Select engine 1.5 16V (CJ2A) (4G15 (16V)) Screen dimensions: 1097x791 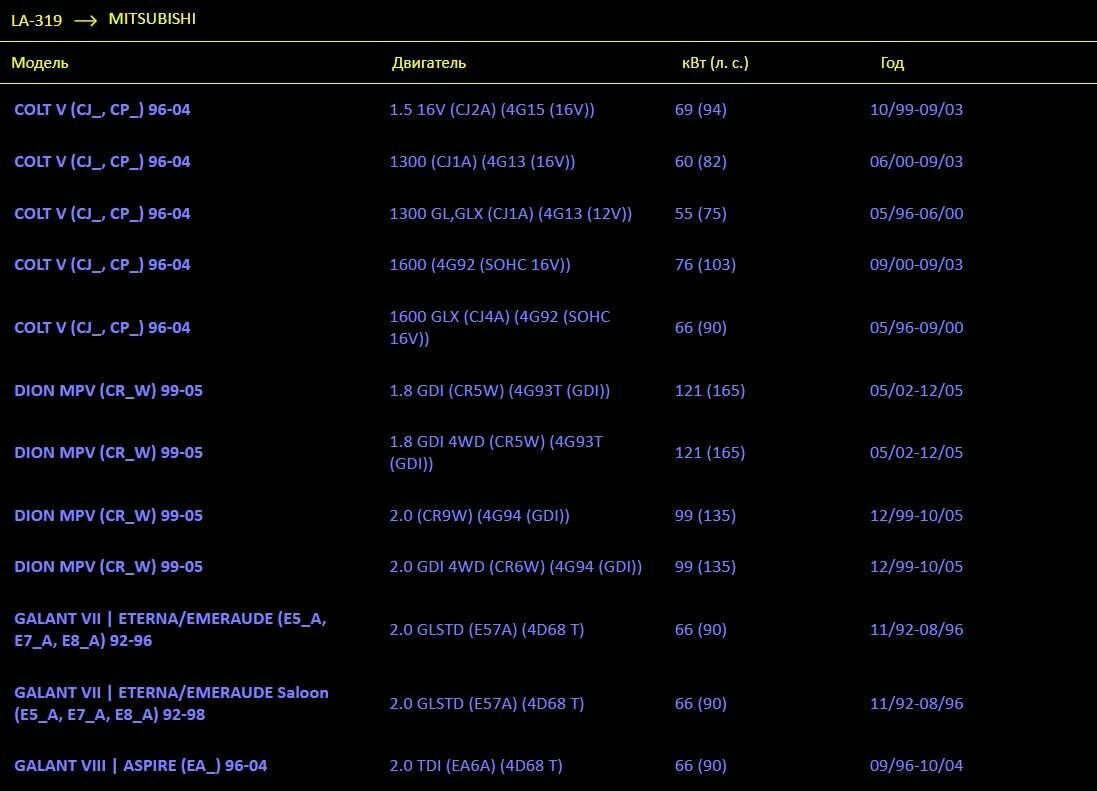[492, 110]
